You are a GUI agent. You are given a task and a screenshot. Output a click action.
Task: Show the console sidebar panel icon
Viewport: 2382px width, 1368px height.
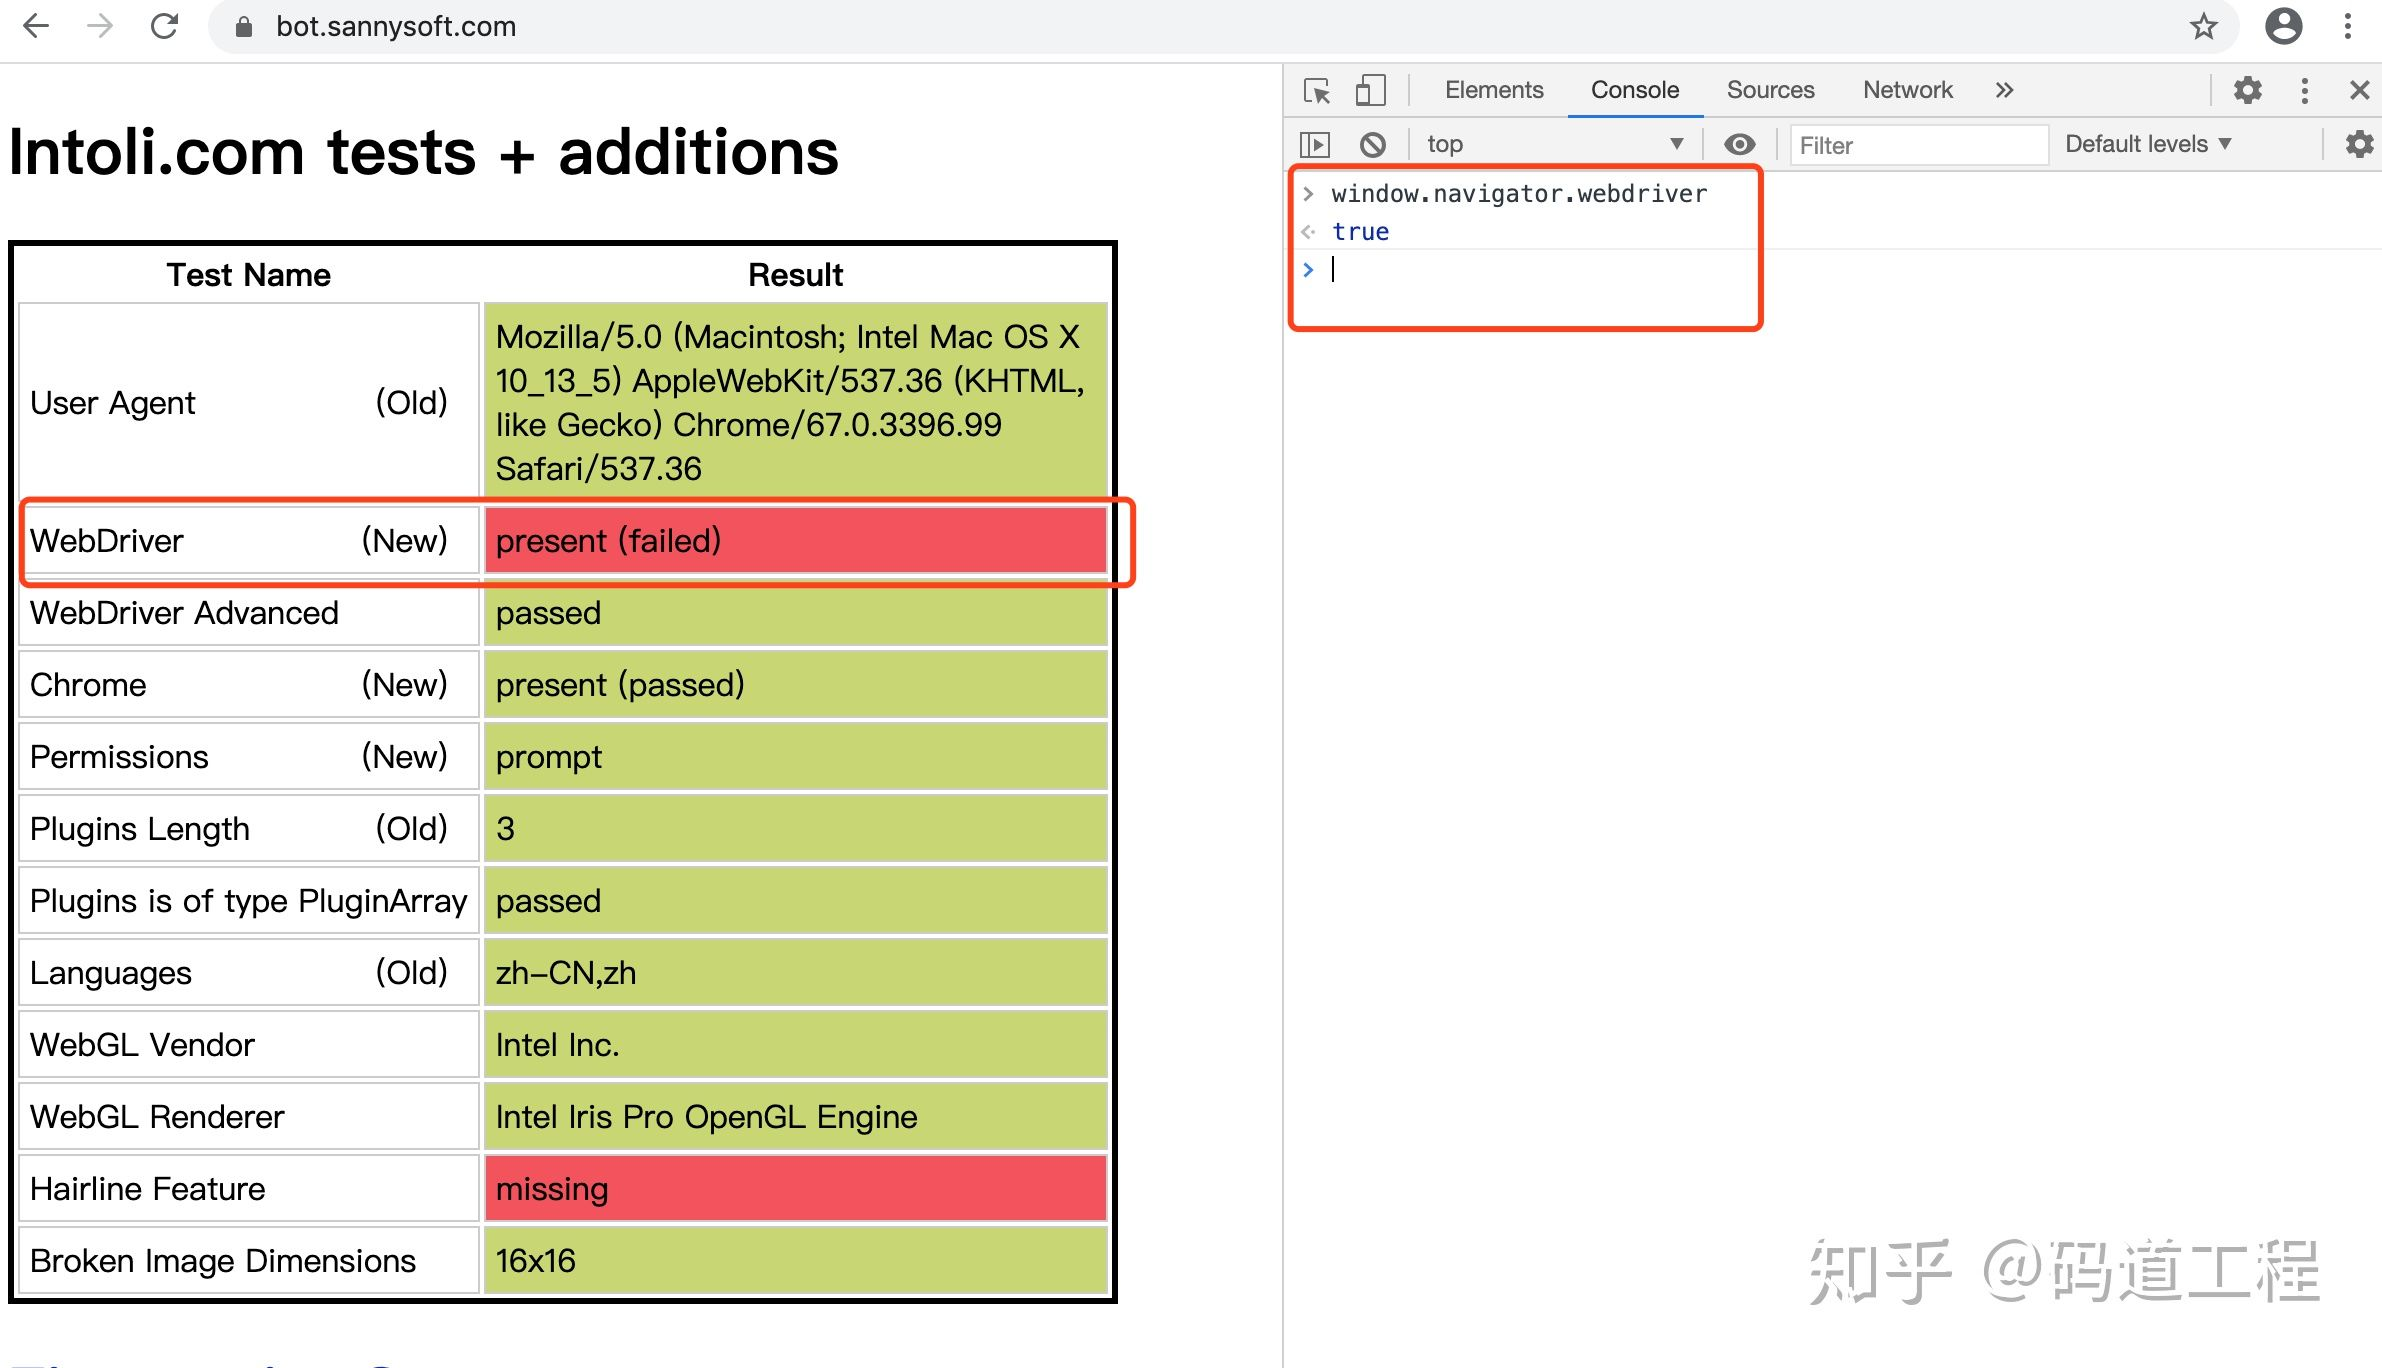[x=1315, y=145]
